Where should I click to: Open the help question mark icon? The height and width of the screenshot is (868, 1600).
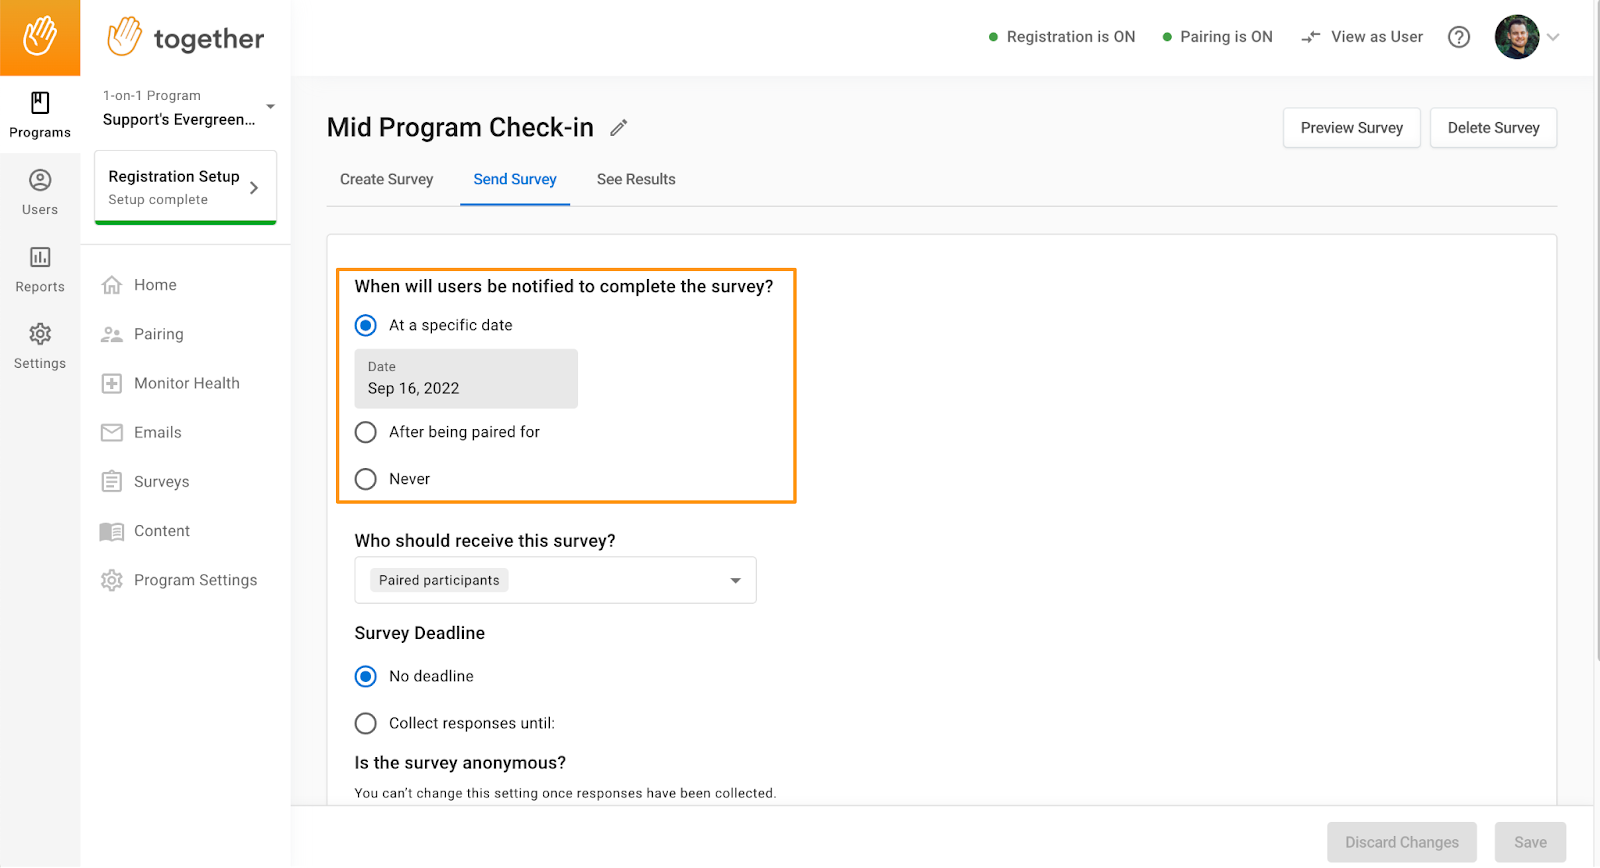tap(1459, 37)
